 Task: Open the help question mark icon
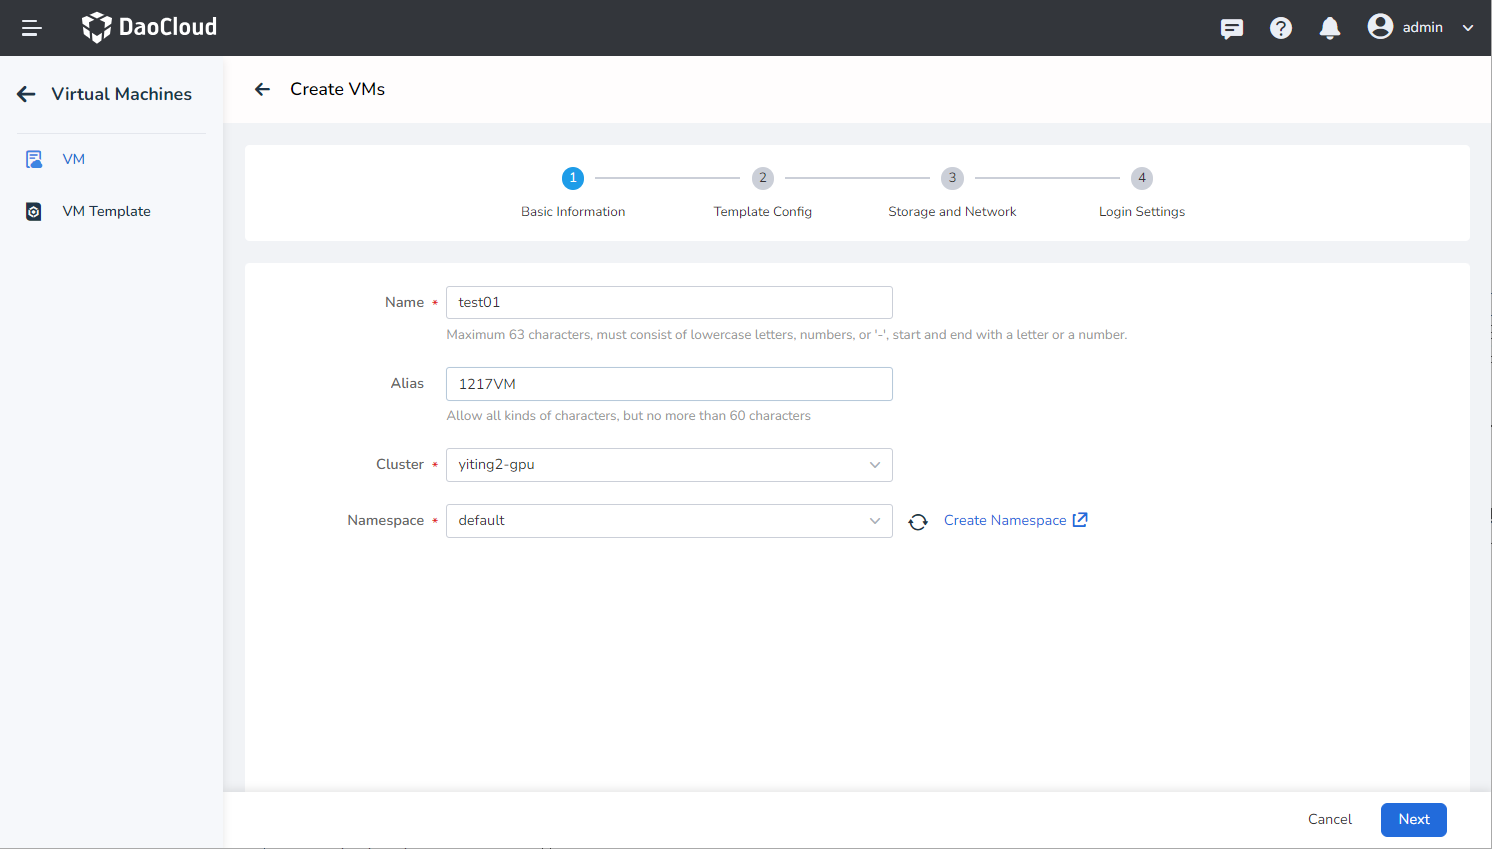tap(1280, 28)
